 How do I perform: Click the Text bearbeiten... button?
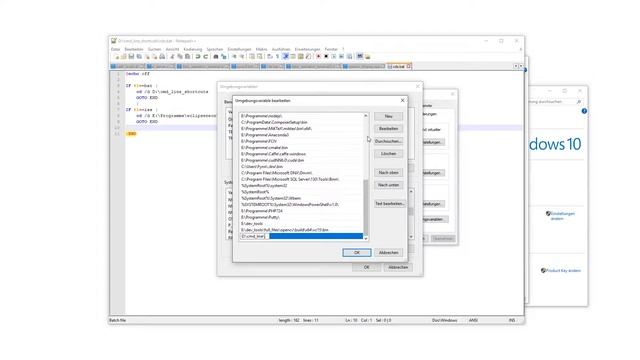pyautogui.click(x=390, y=203)
